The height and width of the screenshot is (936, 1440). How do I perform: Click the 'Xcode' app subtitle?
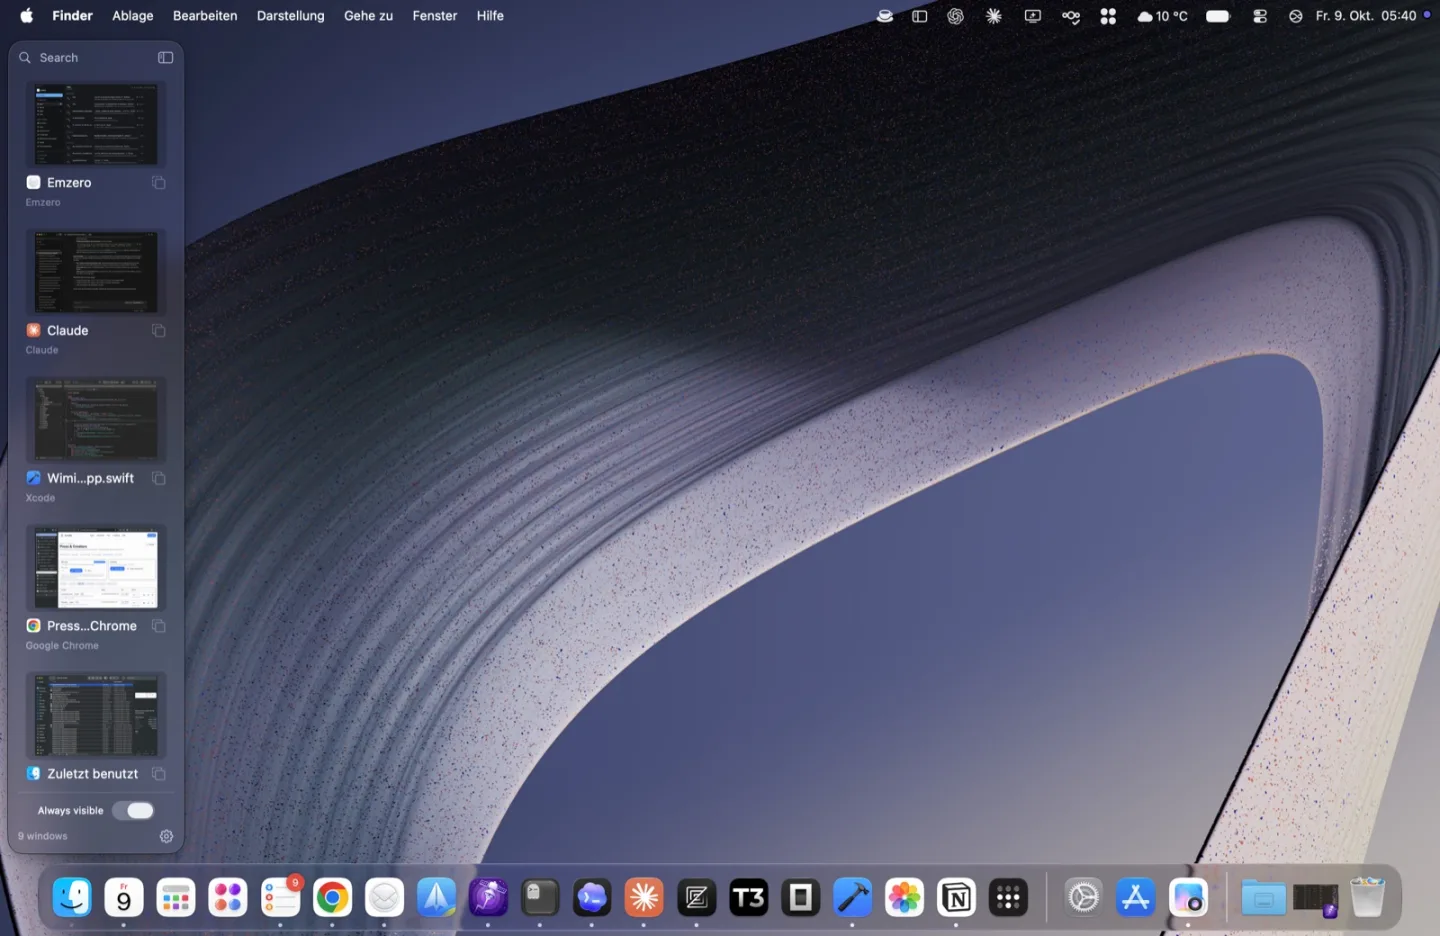tap(40, 498)
